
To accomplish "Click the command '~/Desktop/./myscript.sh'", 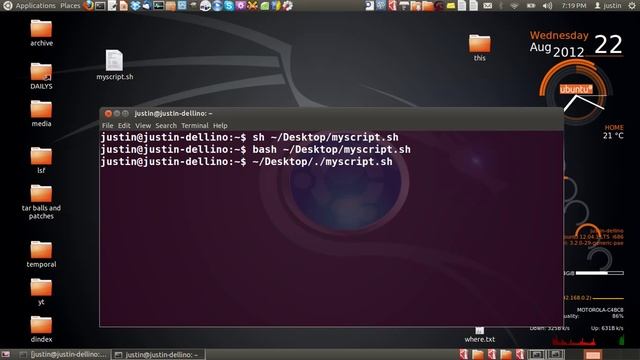I will [322, 162].
